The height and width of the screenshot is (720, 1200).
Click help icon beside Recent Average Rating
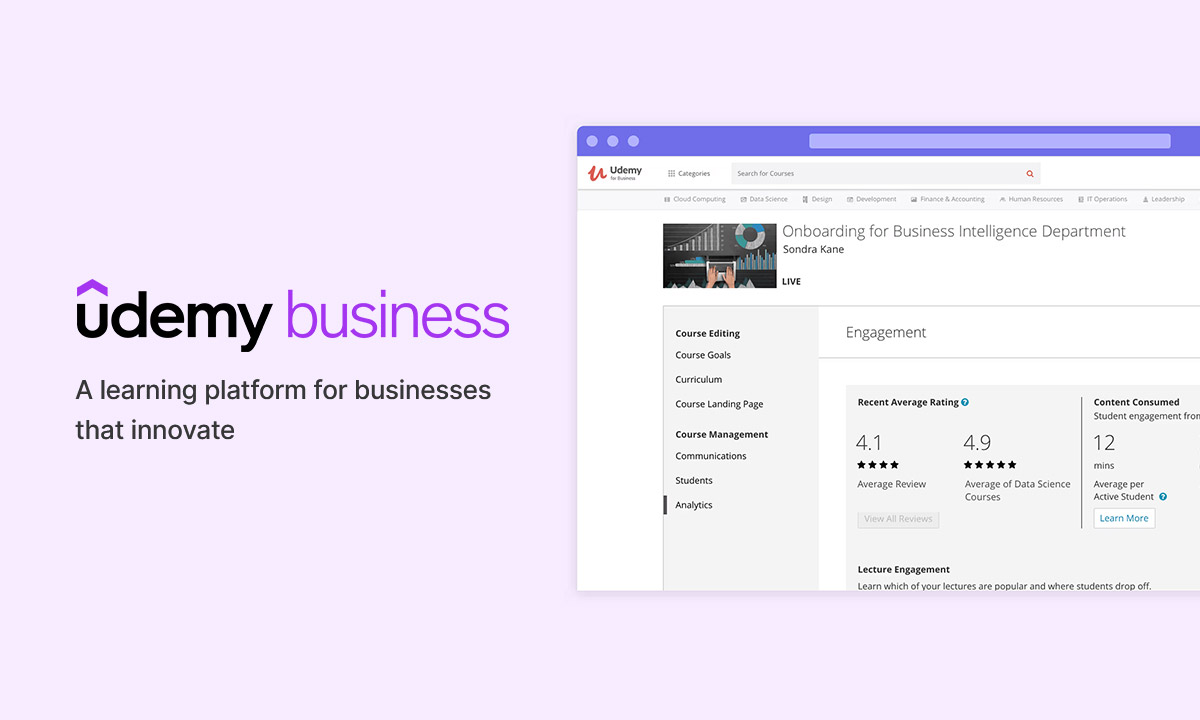coord(965,402)
